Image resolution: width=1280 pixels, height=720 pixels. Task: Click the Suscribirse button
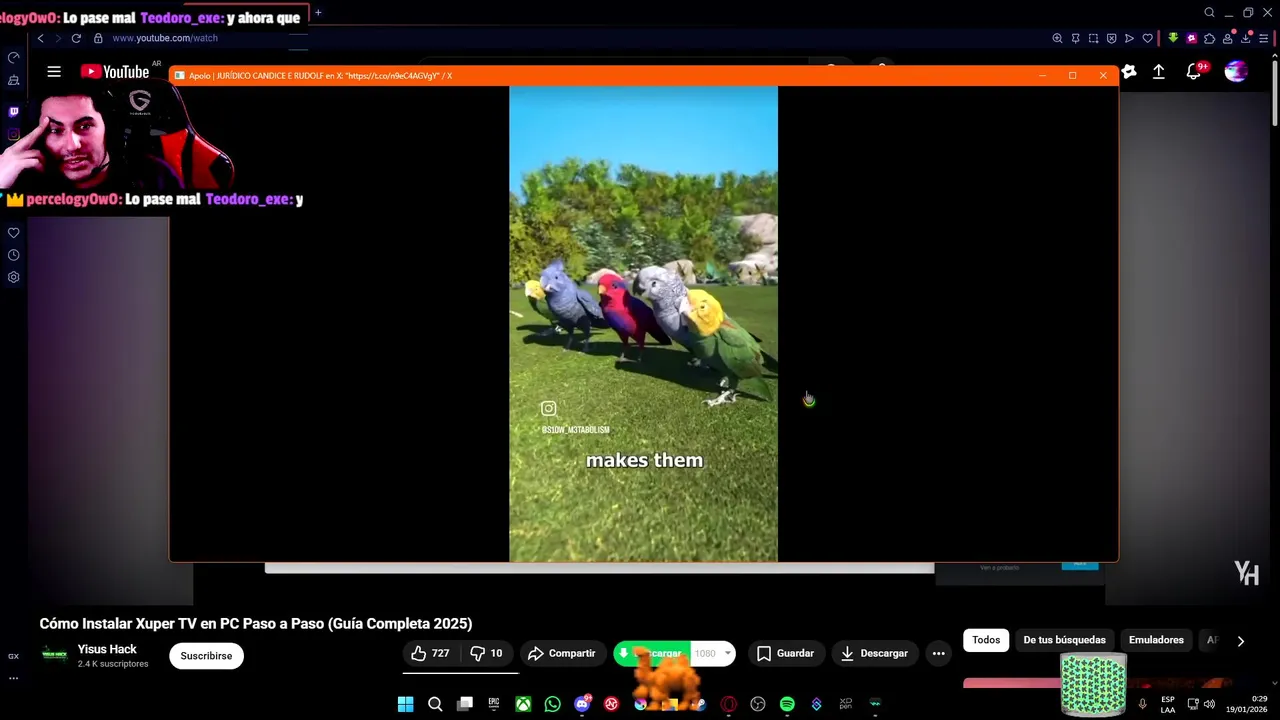coord(206,656)
